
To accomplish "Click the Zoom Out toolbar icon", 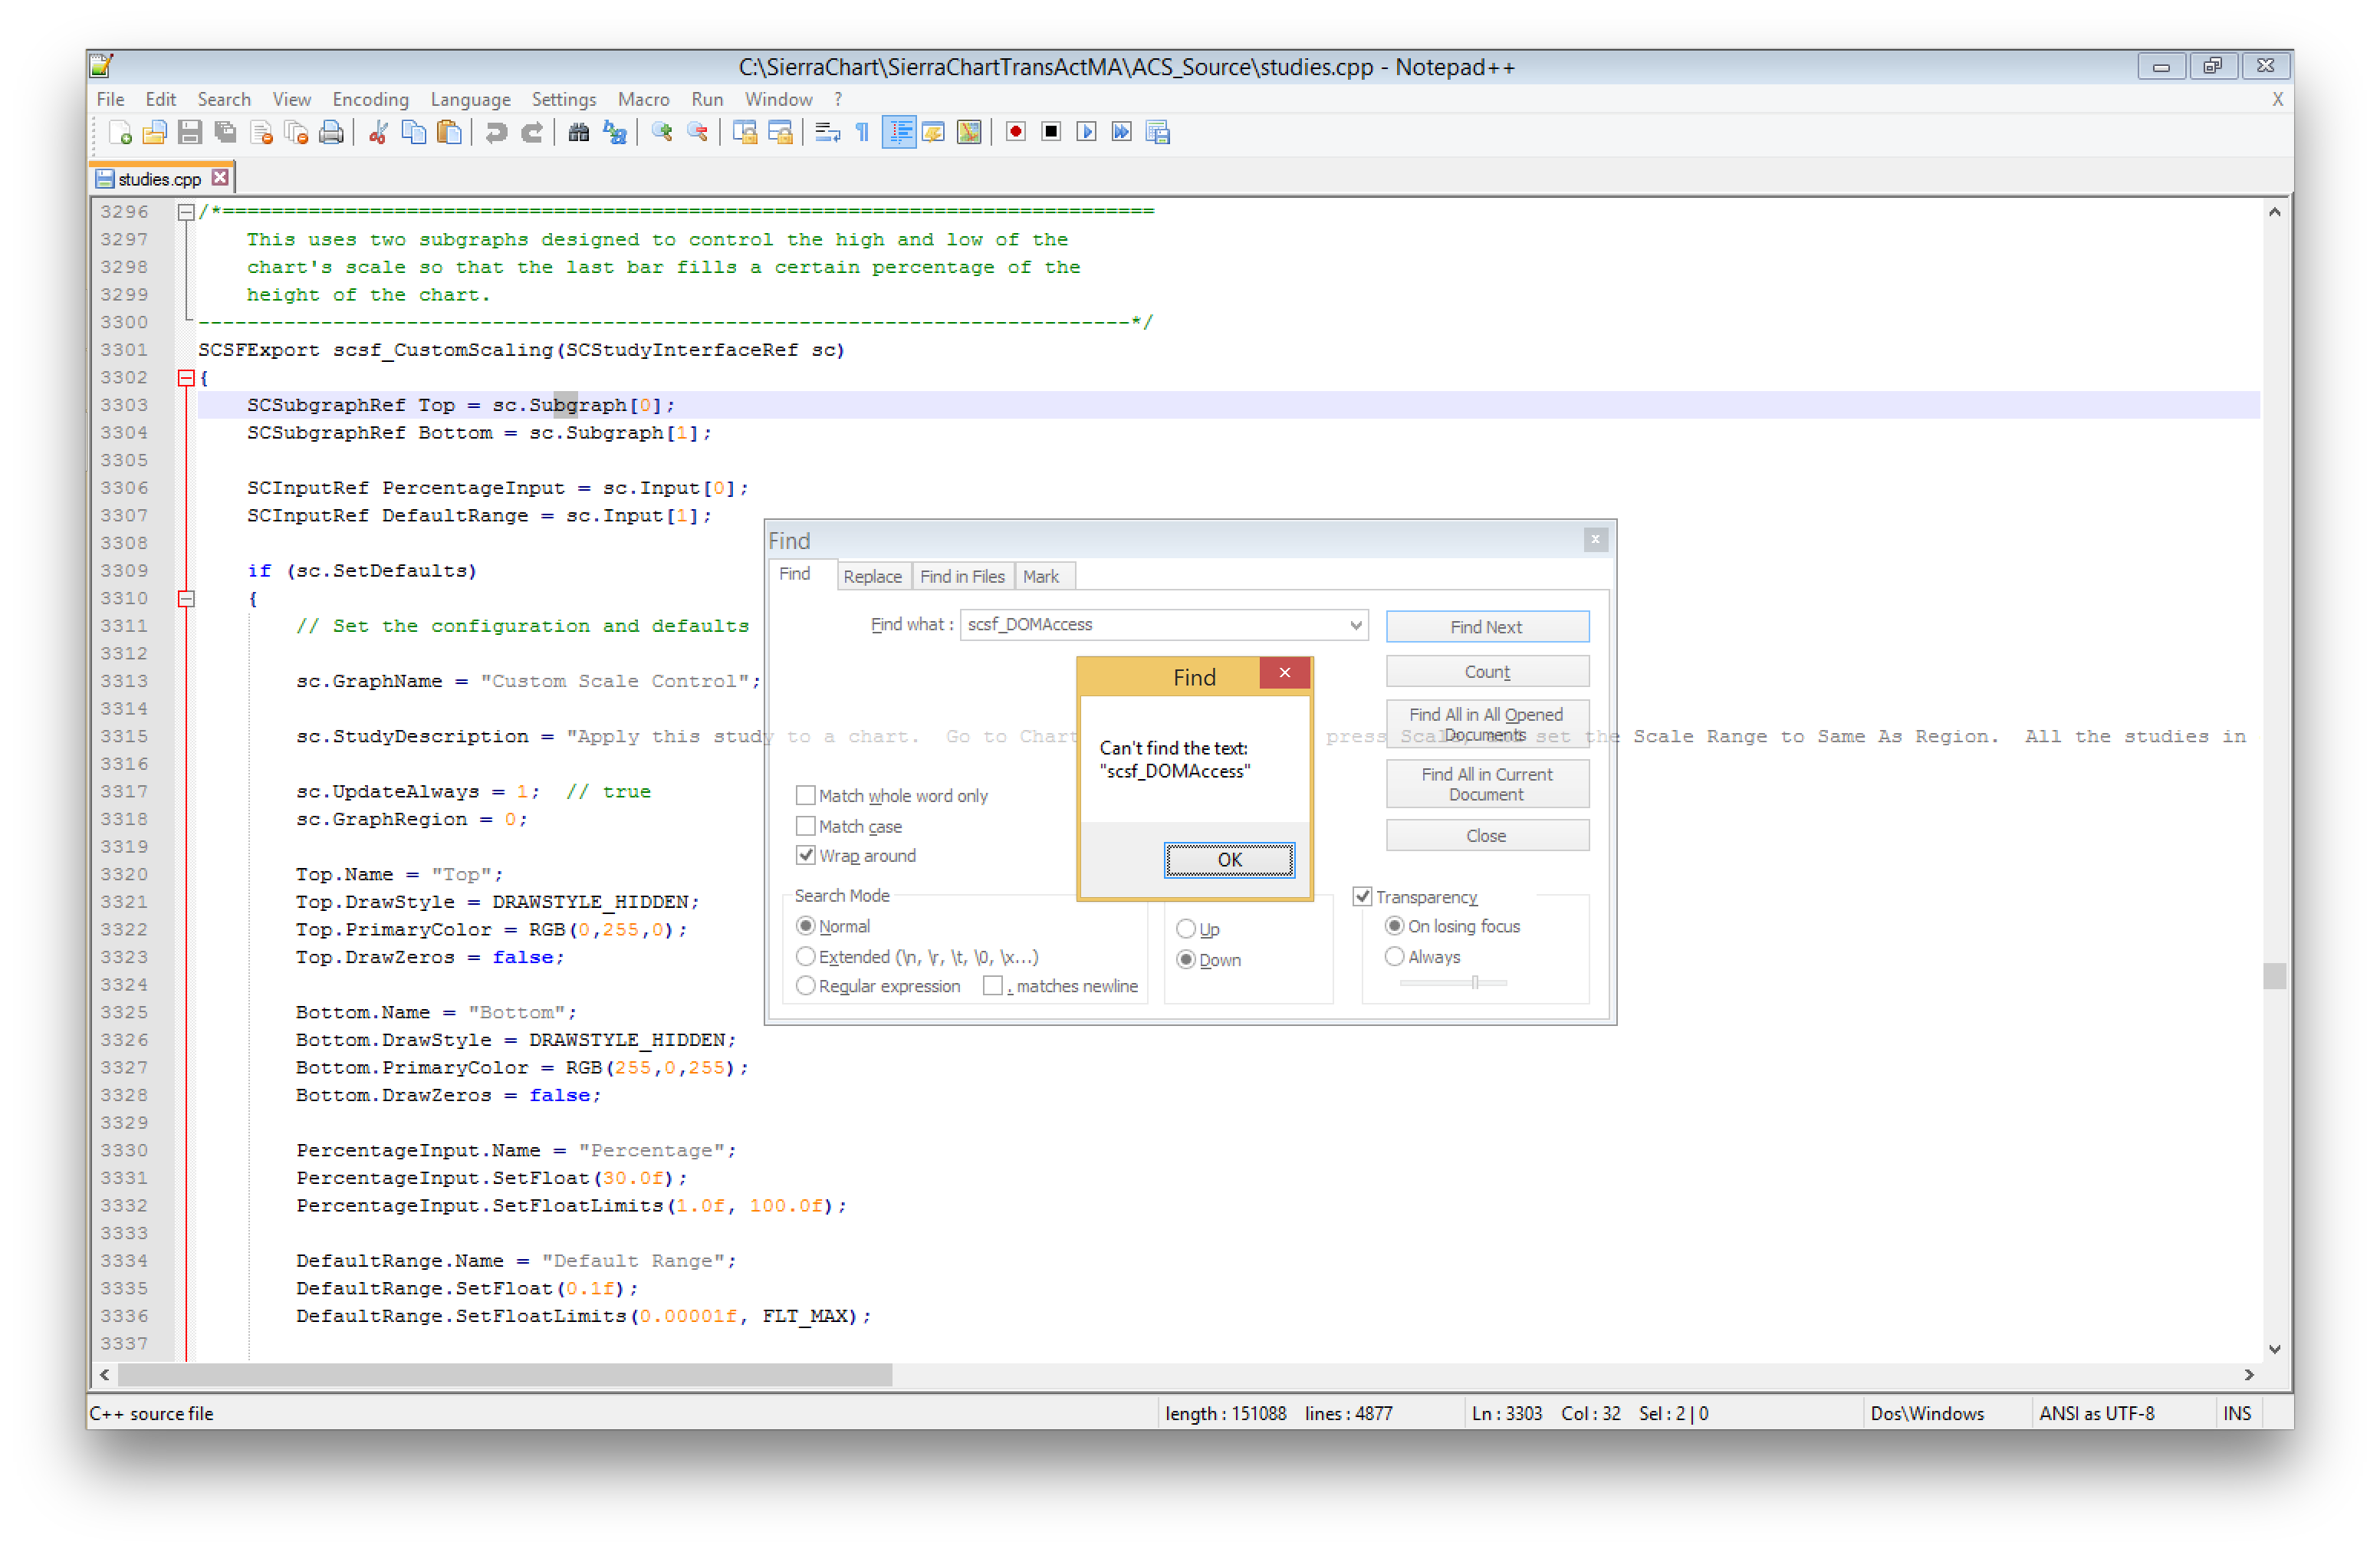I will click(697, 132).
